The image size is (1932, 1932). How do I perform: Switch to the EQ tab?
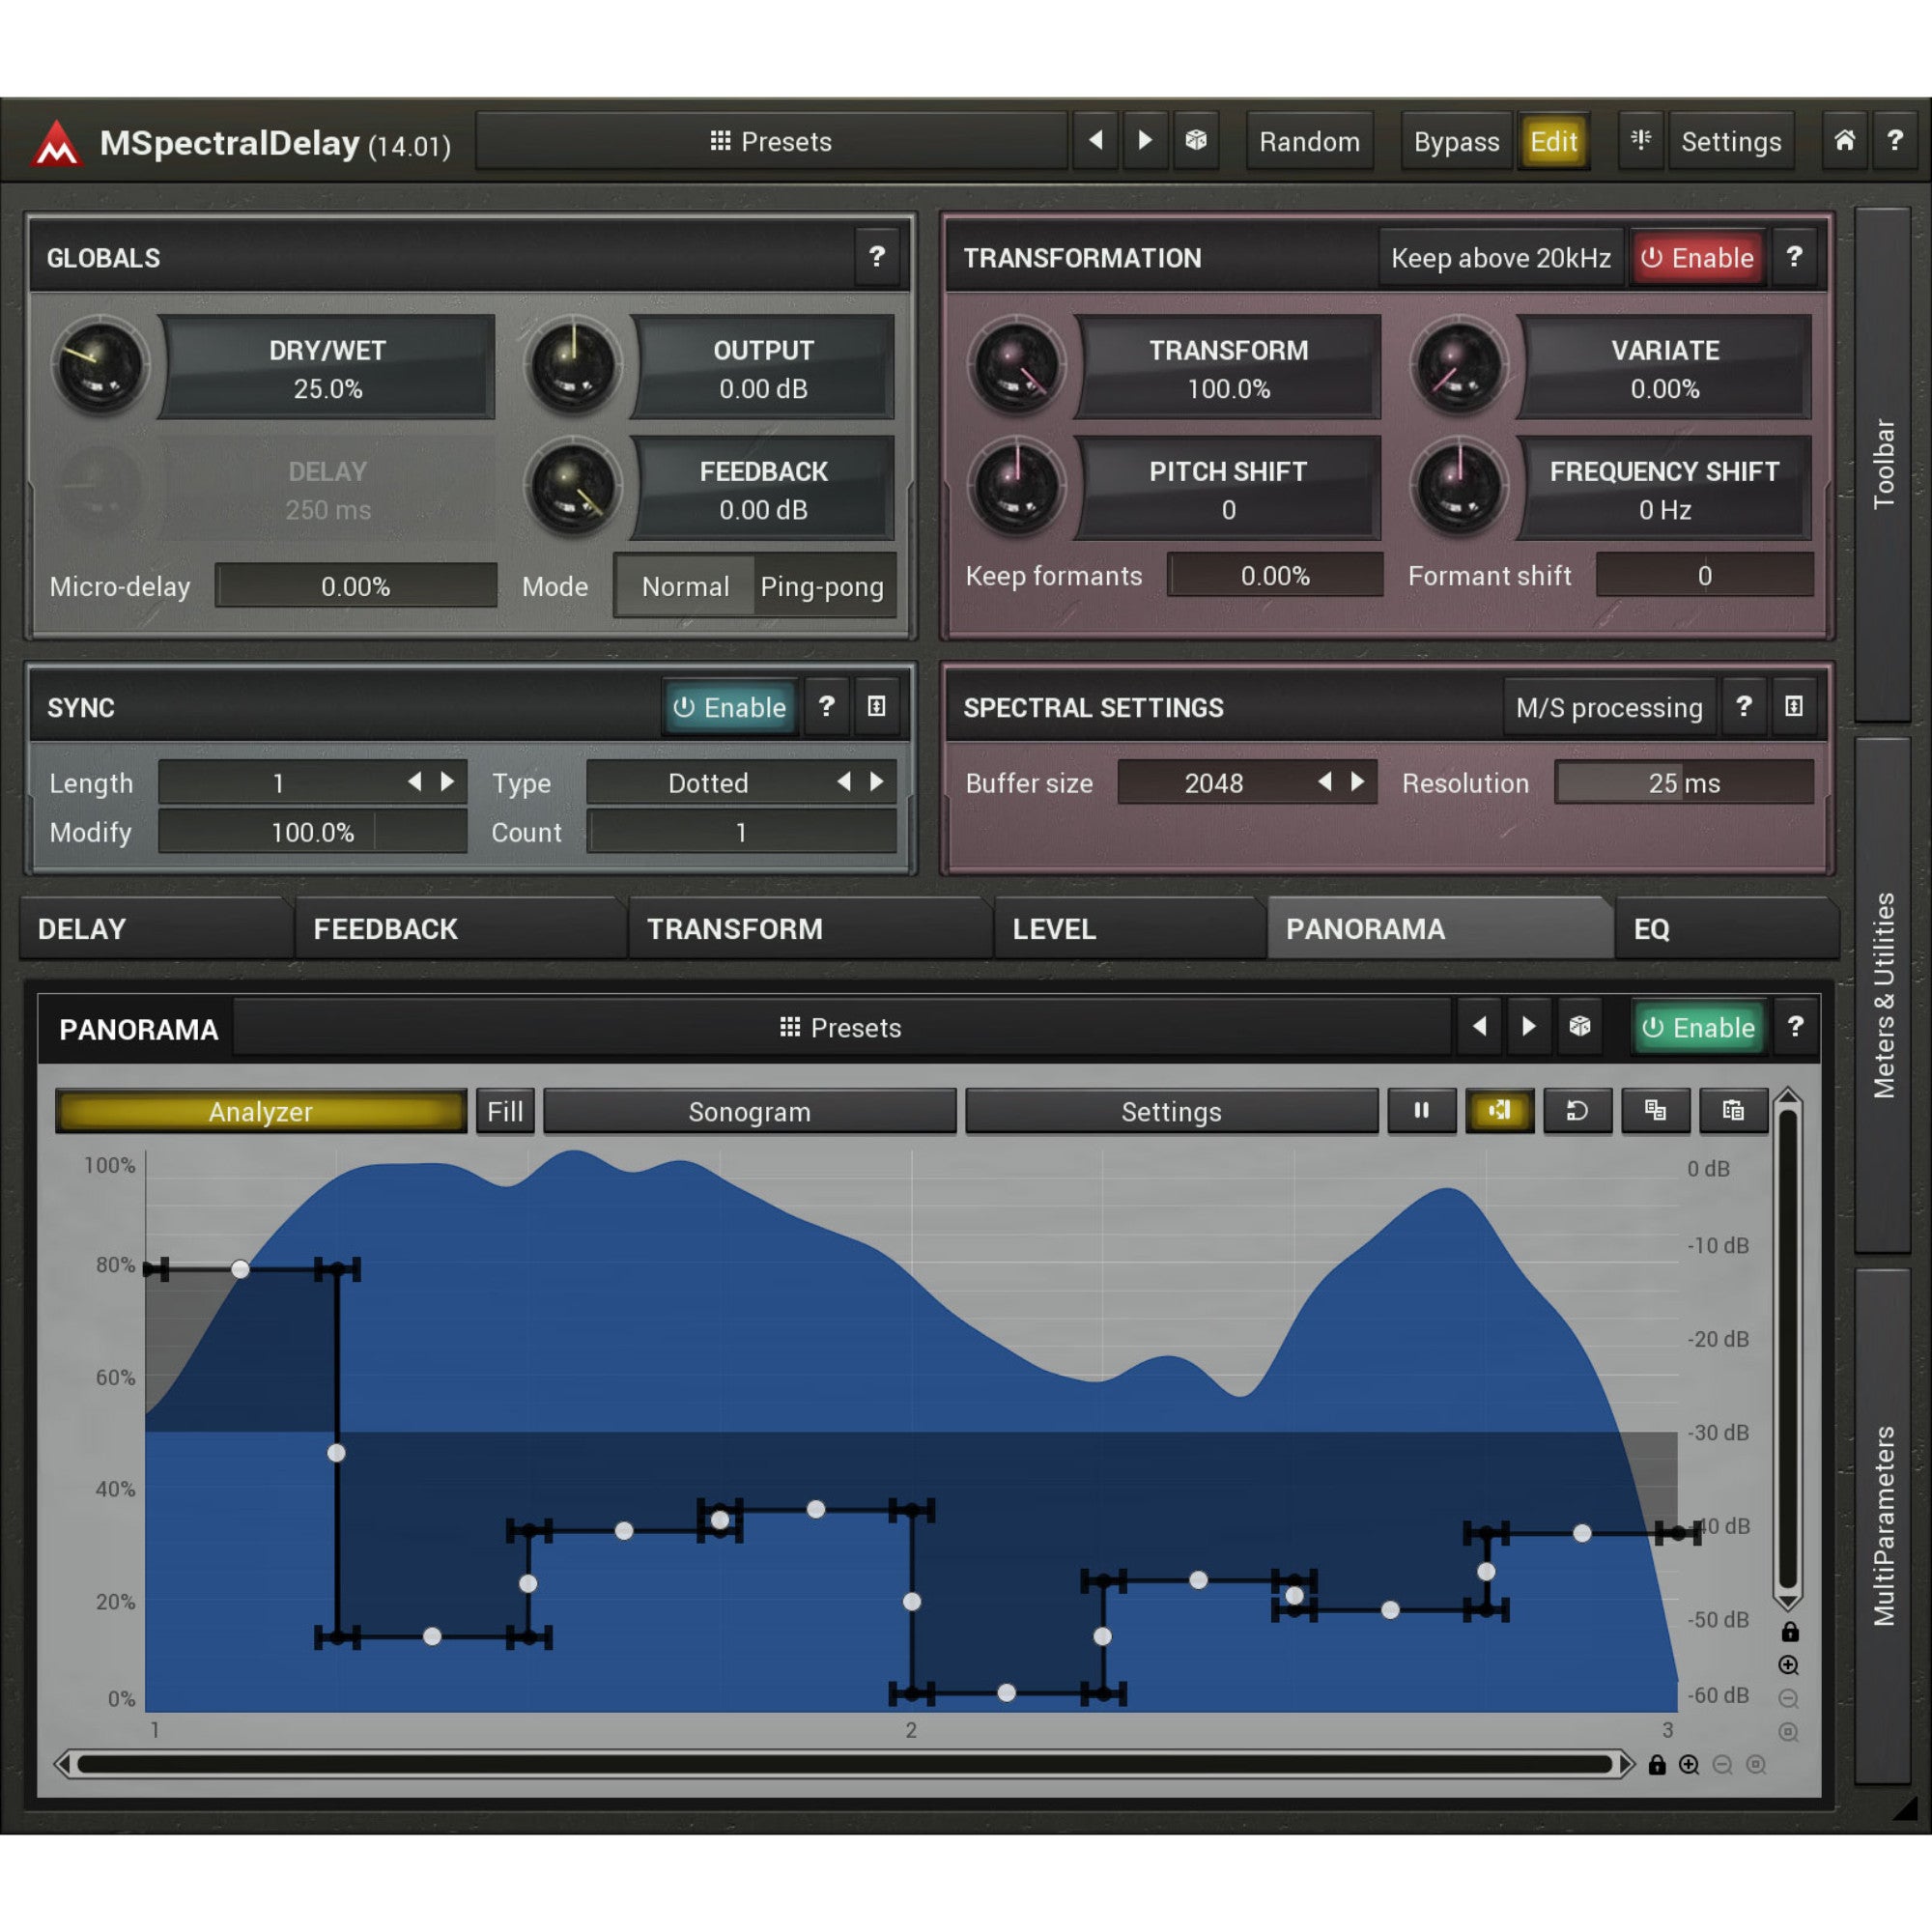pyautogui.click(x=1727, y=928)
